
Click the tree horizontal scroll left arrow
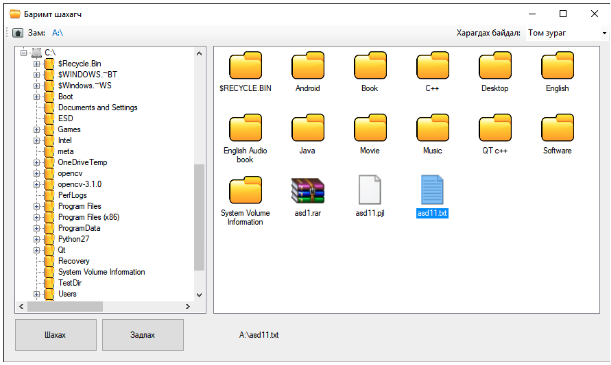21,307
